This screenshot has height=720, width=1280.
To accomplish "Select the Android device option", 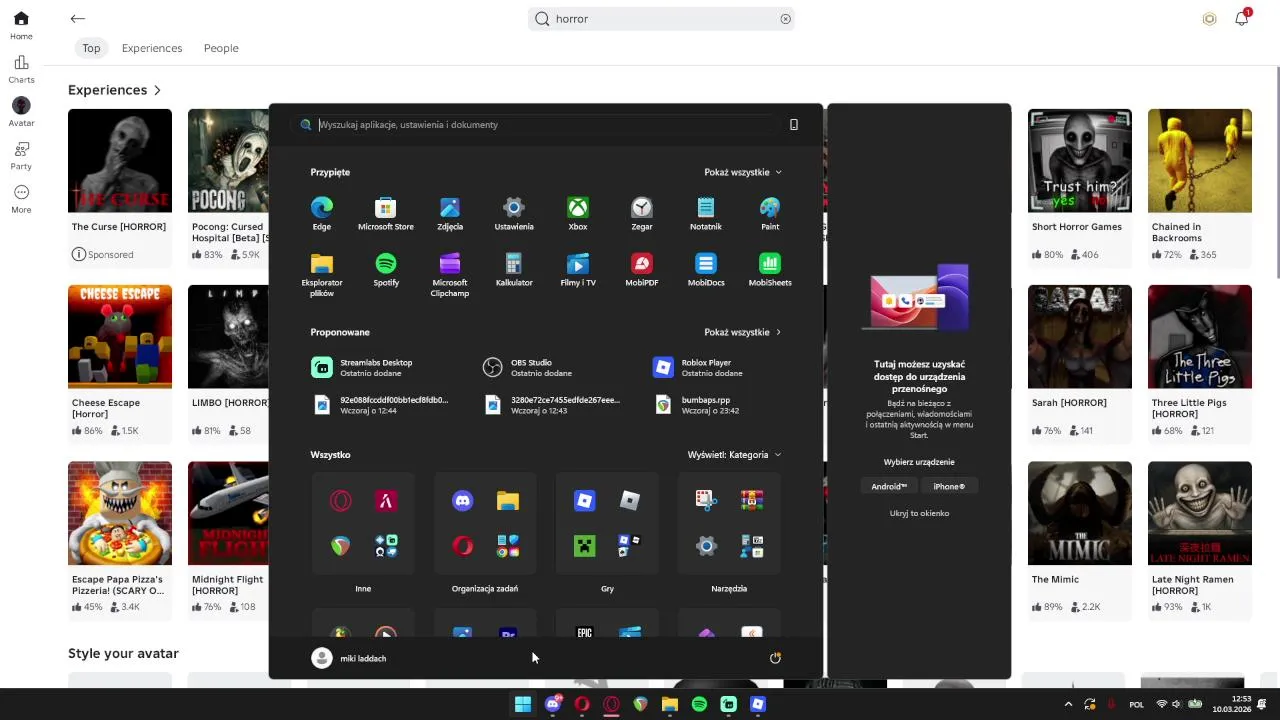I will 888,486.
